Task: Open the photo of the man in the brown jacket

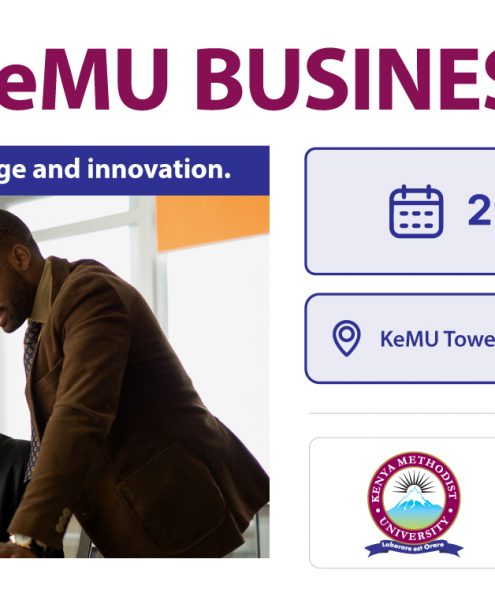Action: coord(135,377)
